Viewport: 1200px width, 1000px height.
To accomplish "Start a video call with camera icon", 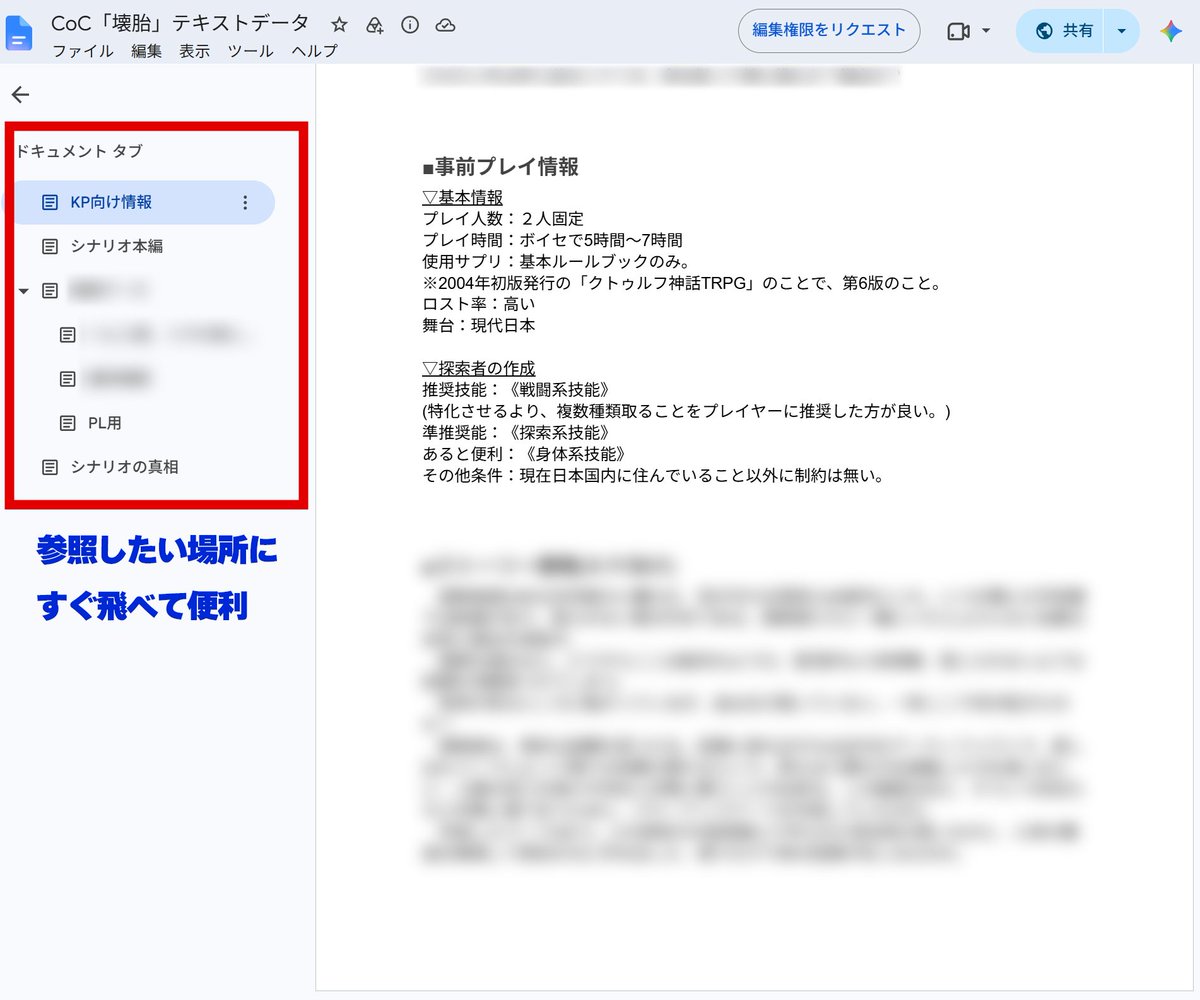I will tap(958, 31).
